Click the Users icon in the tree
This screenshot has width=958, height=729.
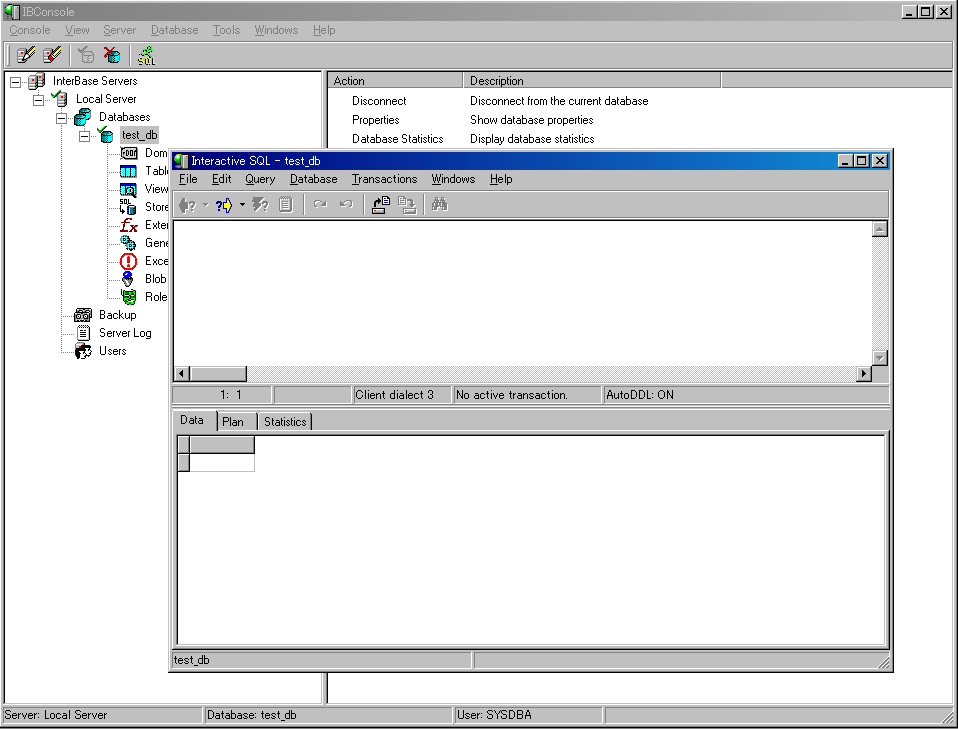coord(84,351)
